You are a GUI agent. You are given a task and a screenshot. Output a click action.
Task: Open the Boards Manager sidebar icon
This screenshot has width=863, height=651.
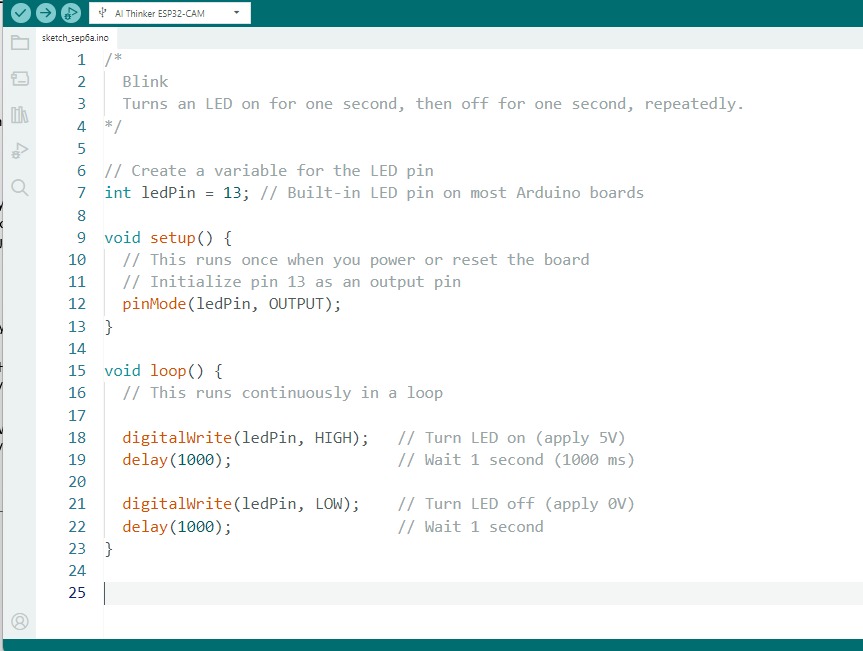tap(20, 79)
